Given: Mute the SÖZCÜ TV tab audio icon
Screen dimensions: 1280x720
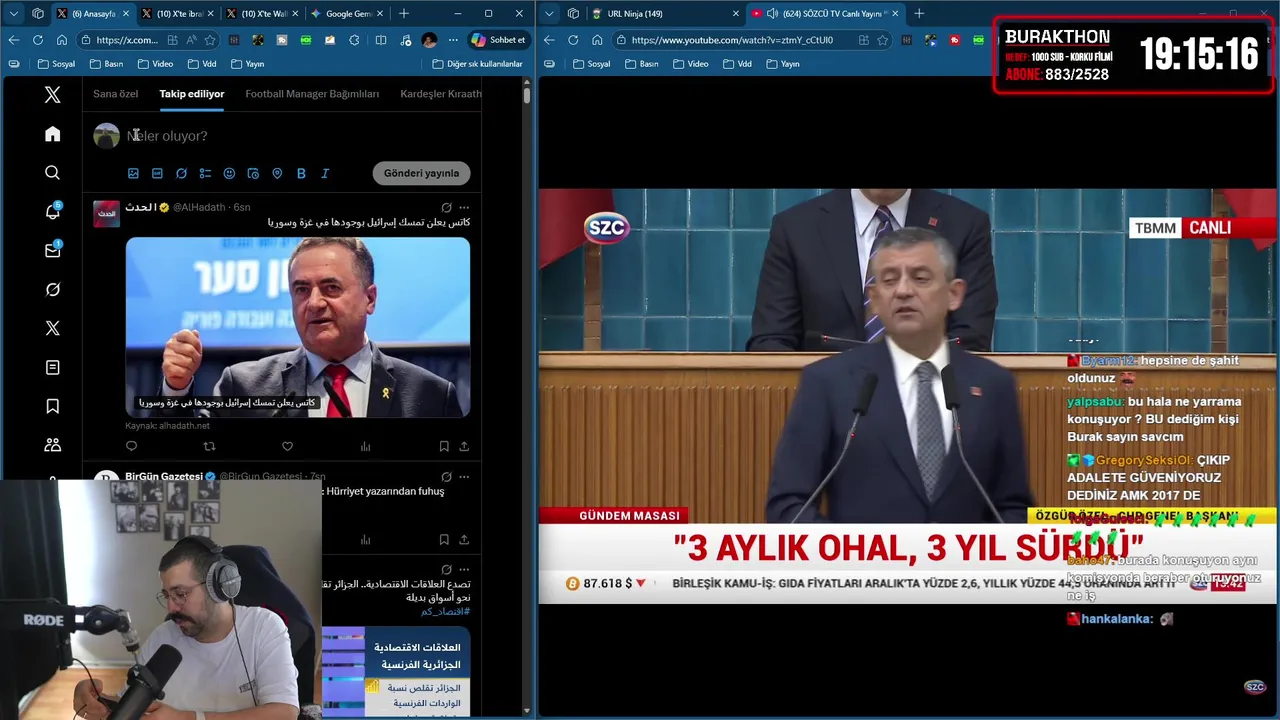Looking at the screenshot, I should click(772, 13).
